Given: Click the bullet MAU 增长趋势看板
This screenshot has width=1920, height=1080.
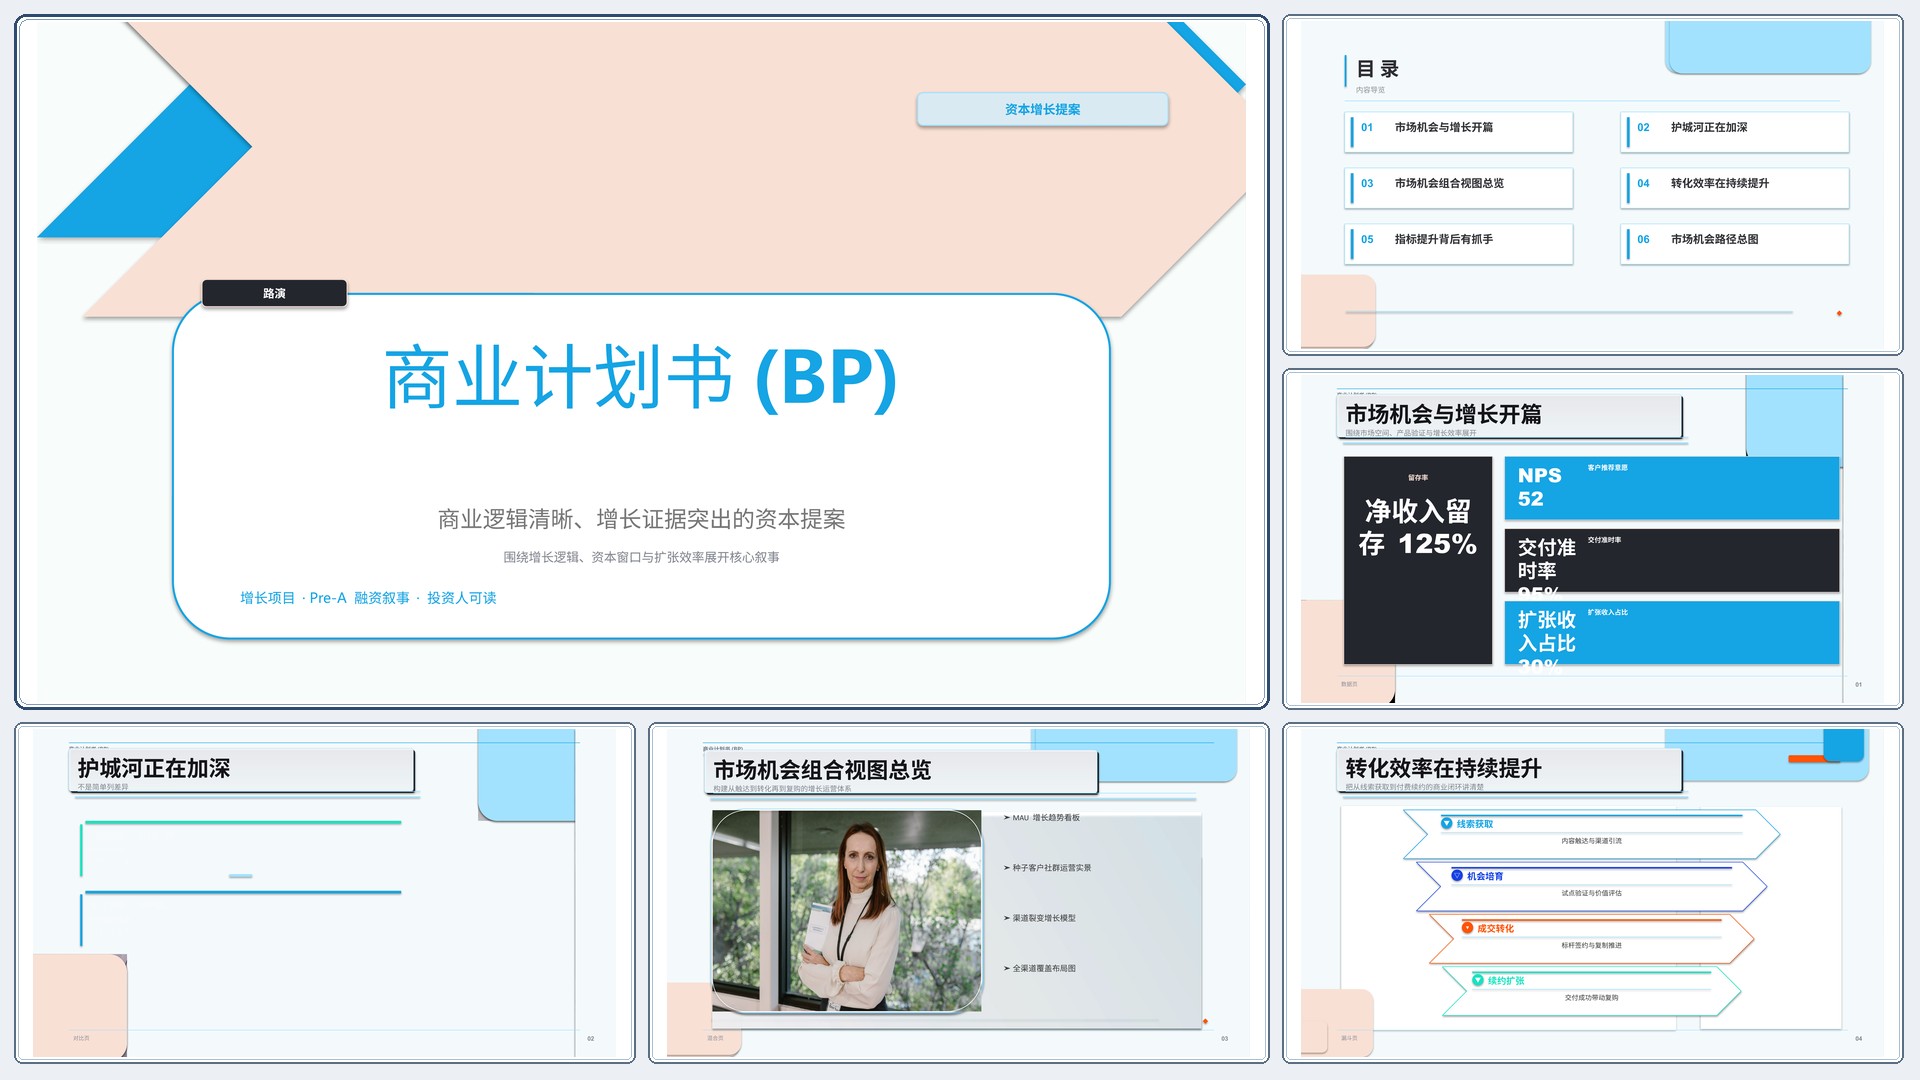Looking at the screenshot, I should (1045, 818).
